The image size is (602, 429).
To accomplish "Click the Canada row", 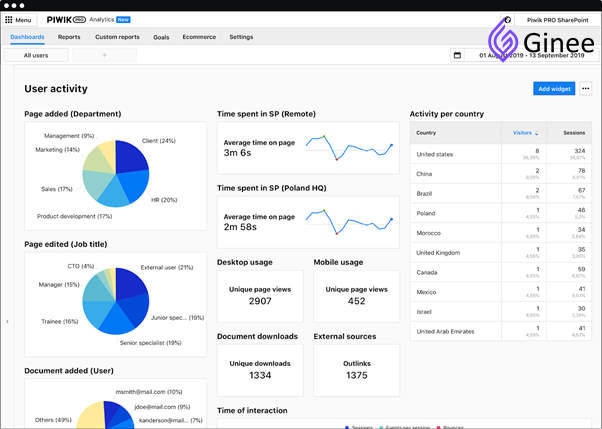I will pos(501,272).
